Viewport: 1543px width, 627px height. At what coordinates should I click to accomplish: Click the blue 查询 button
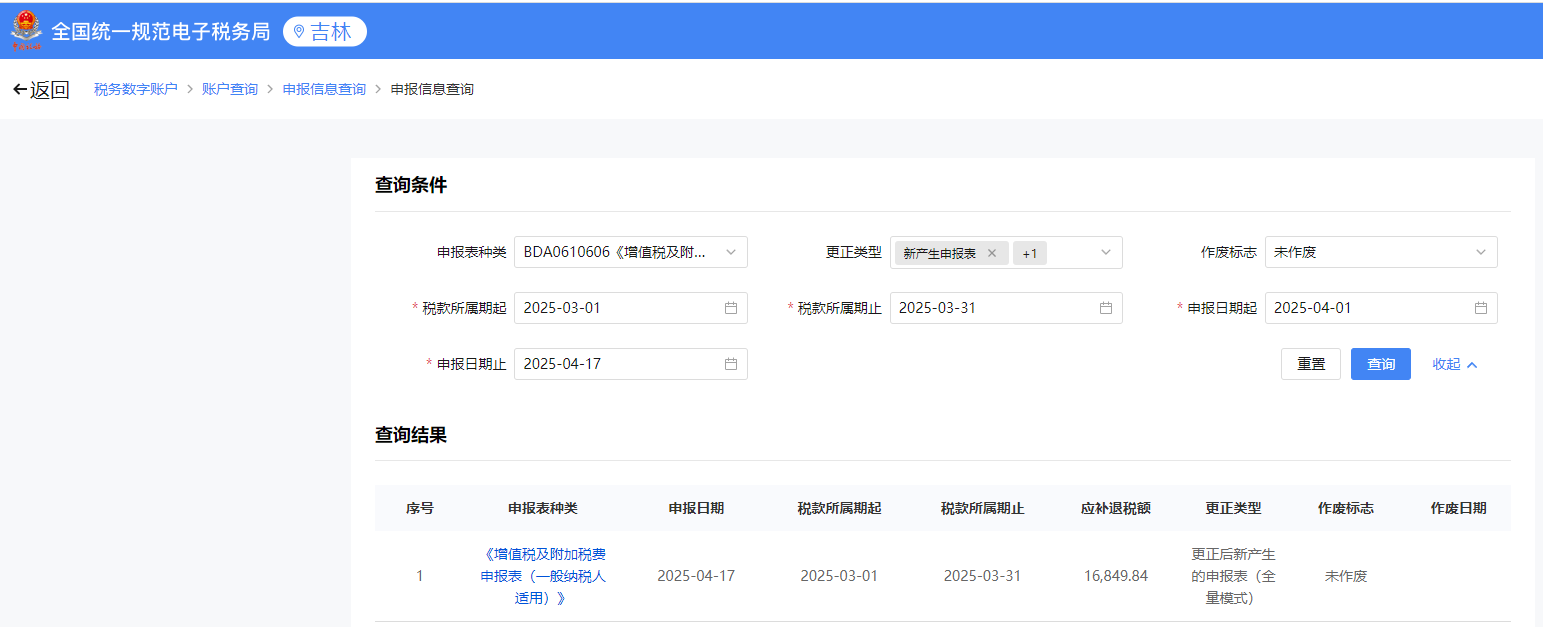point(1381,364)
